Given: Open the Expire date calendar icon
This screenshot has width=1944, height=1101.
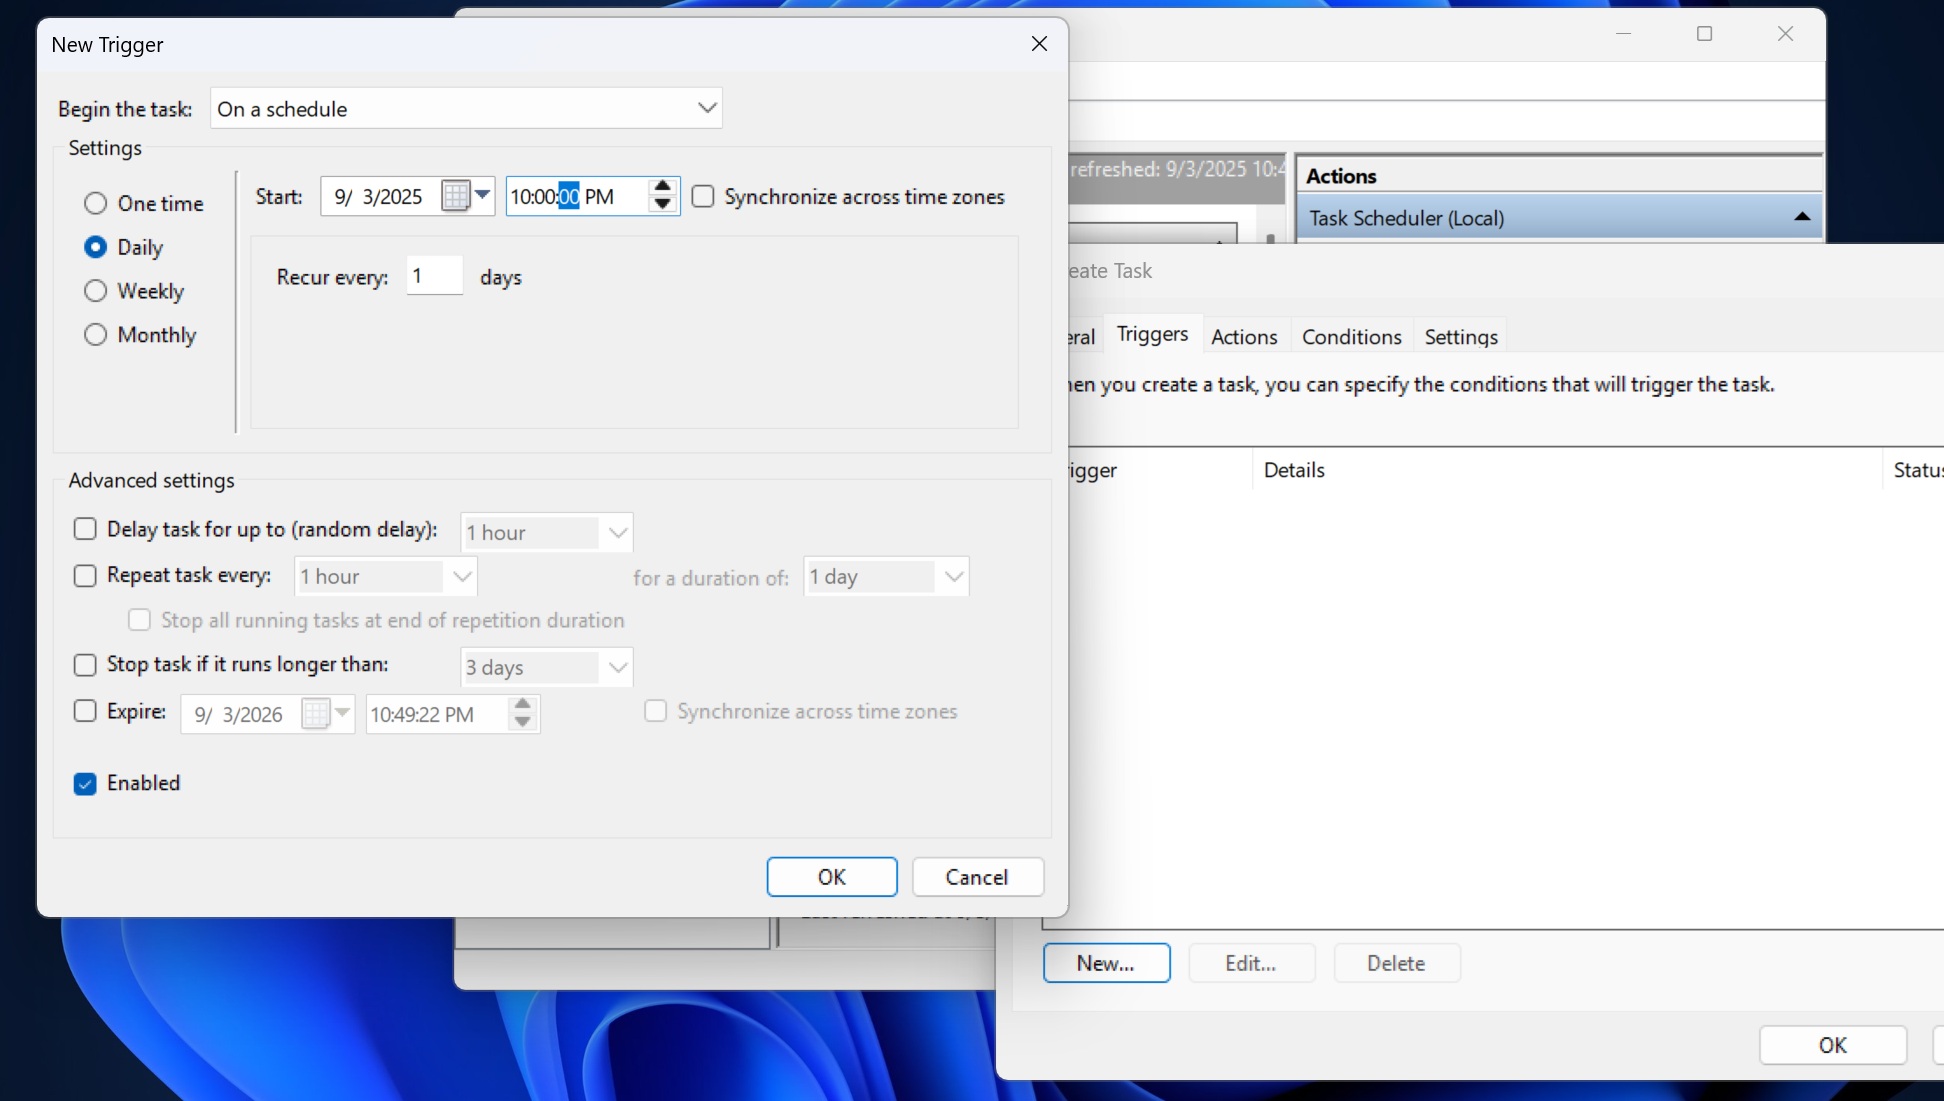Looking at the screenshot, I should click(316, 714).
